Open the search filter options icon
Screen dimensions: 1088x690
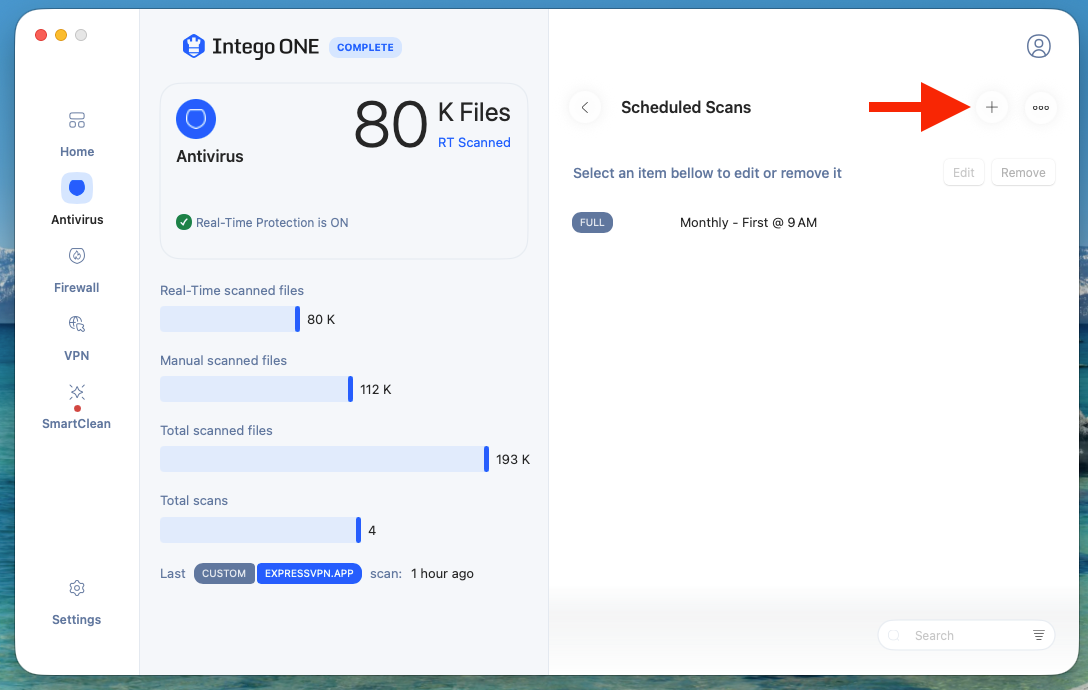[x=1038, y=635]
